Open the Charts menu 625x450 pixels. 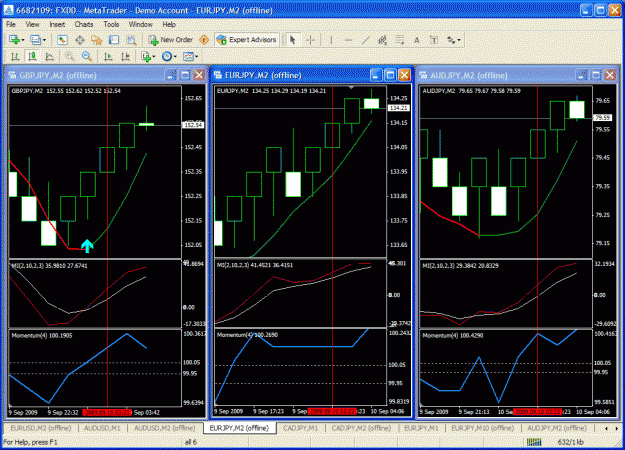pos(84,24)
